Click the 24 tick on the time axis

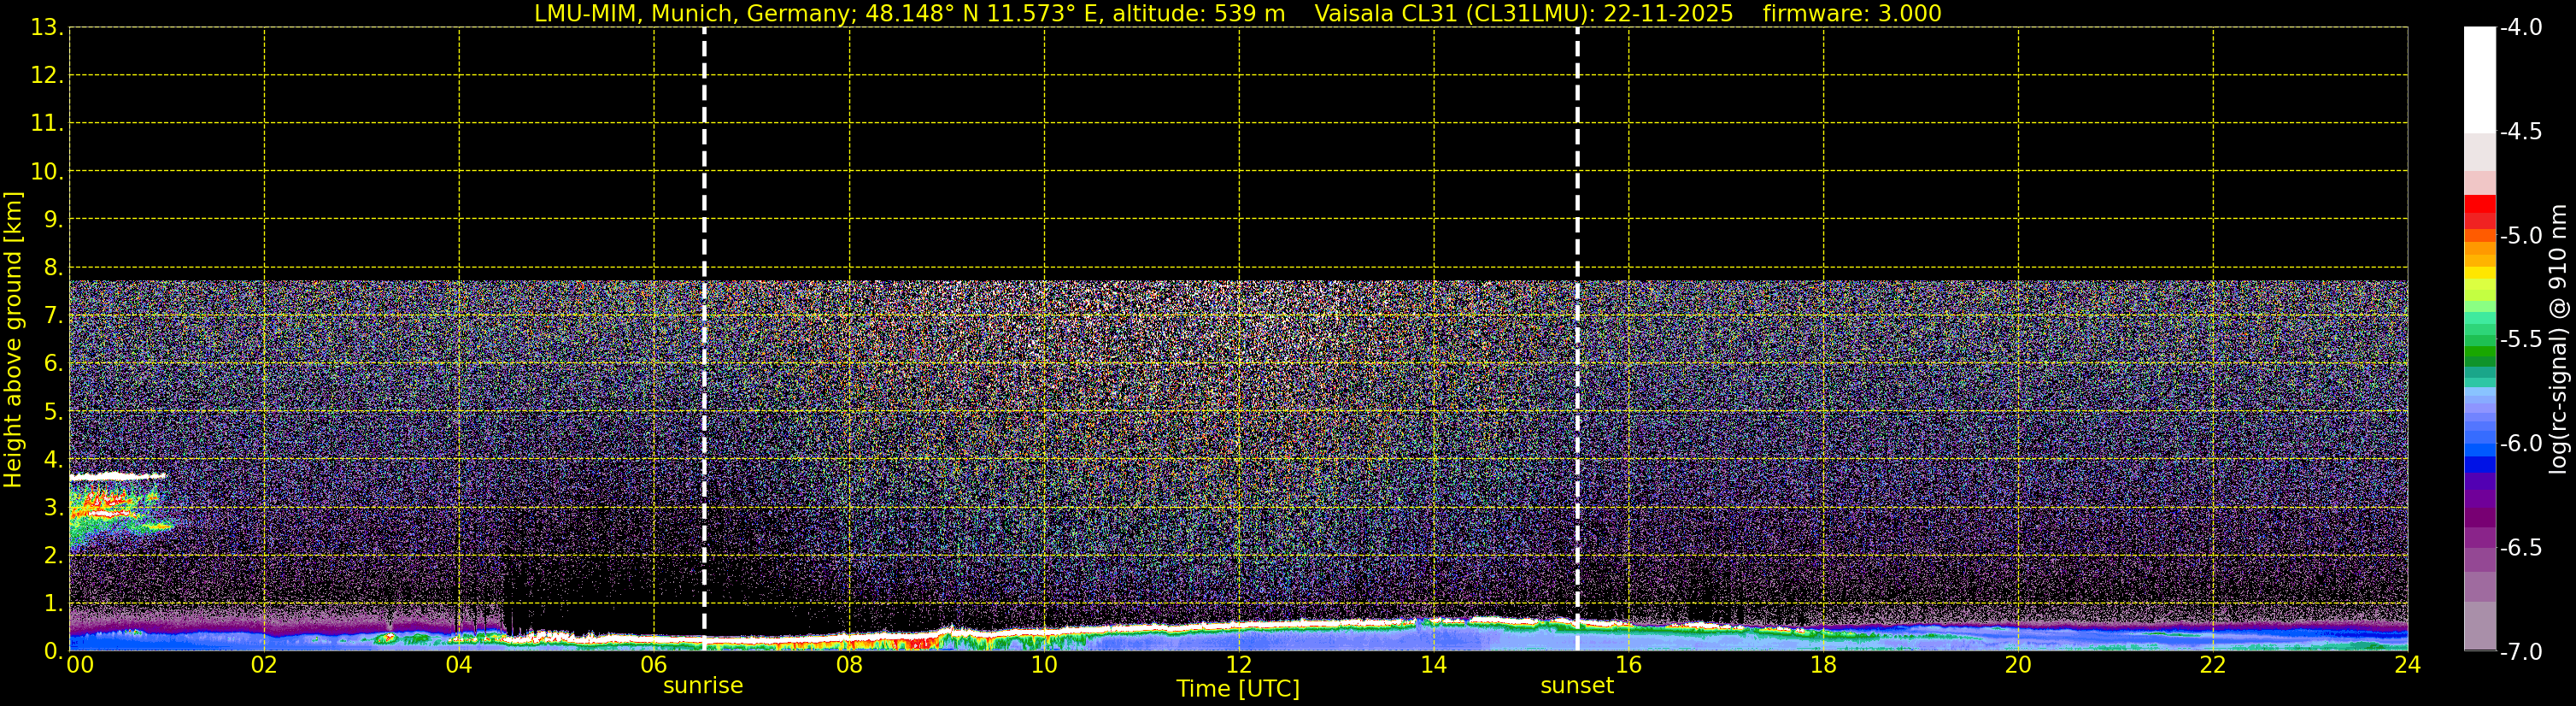click(x=2407, y=665)
